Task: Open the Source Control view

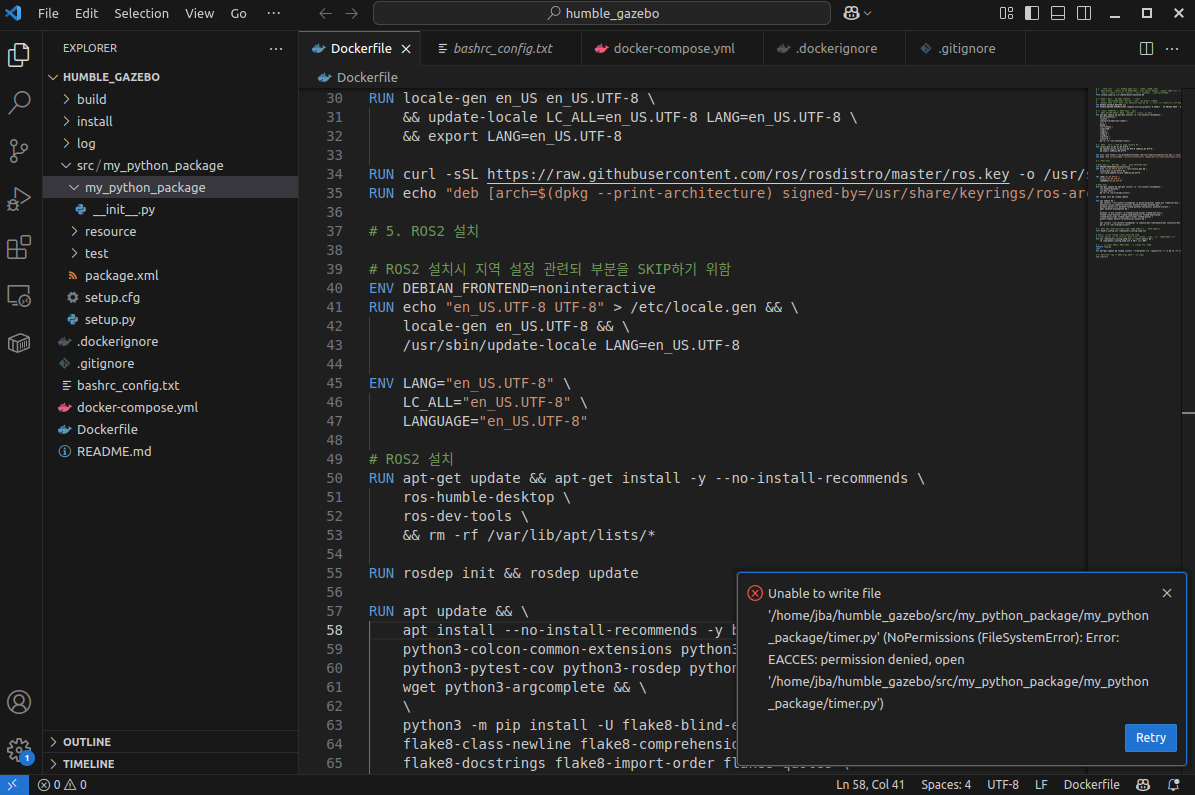Action: [19, 150]
